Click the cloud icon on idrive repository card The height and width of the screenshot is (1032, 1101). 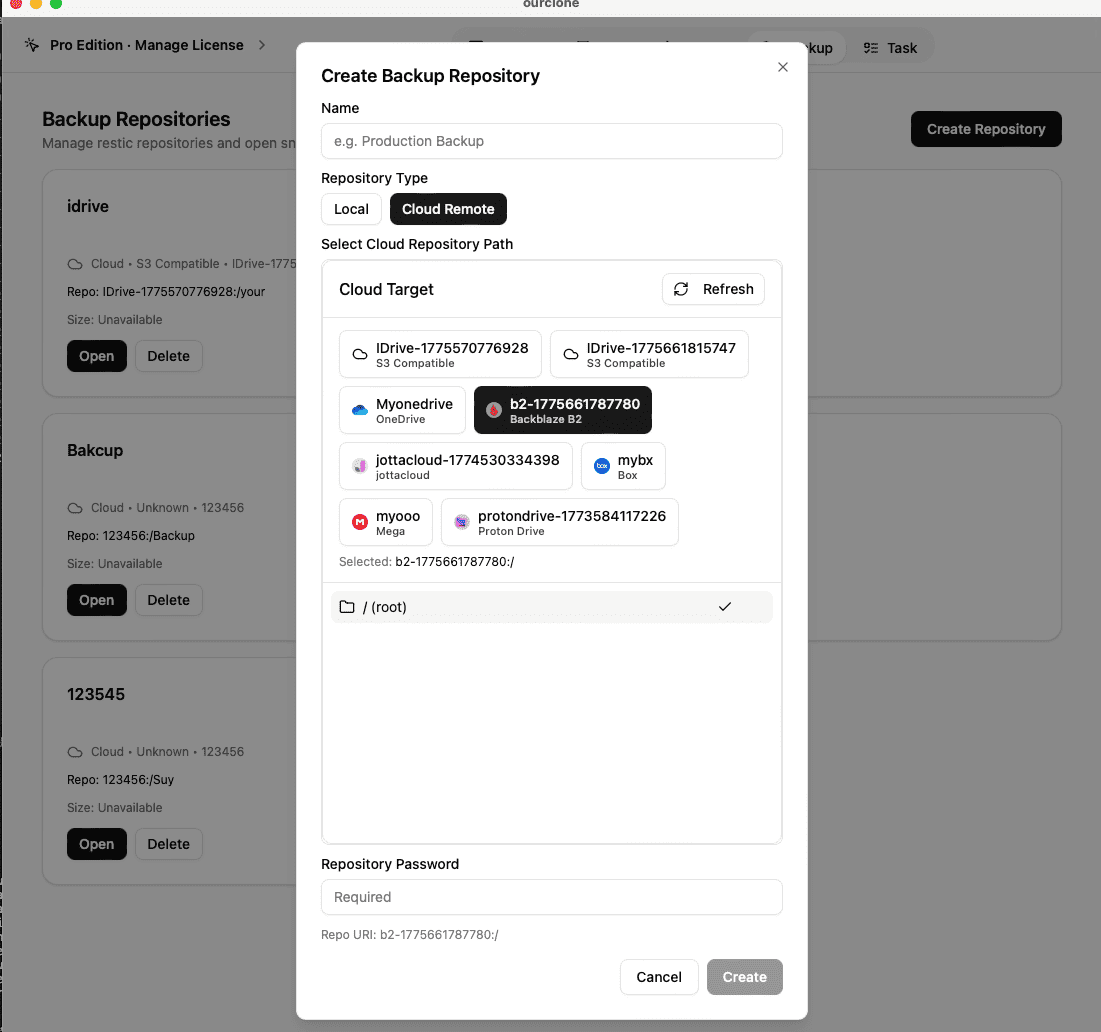pos(74,263)
